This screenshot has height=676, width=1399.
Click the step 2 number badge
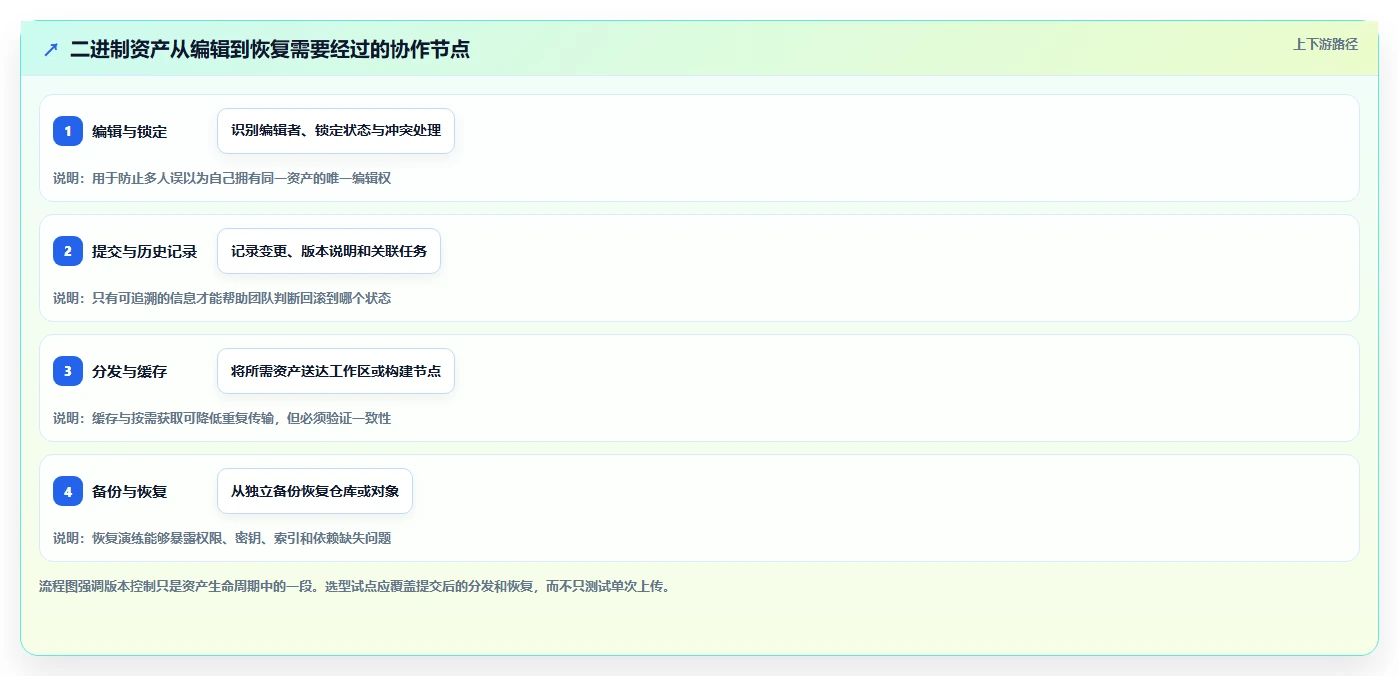coord(68,251)
